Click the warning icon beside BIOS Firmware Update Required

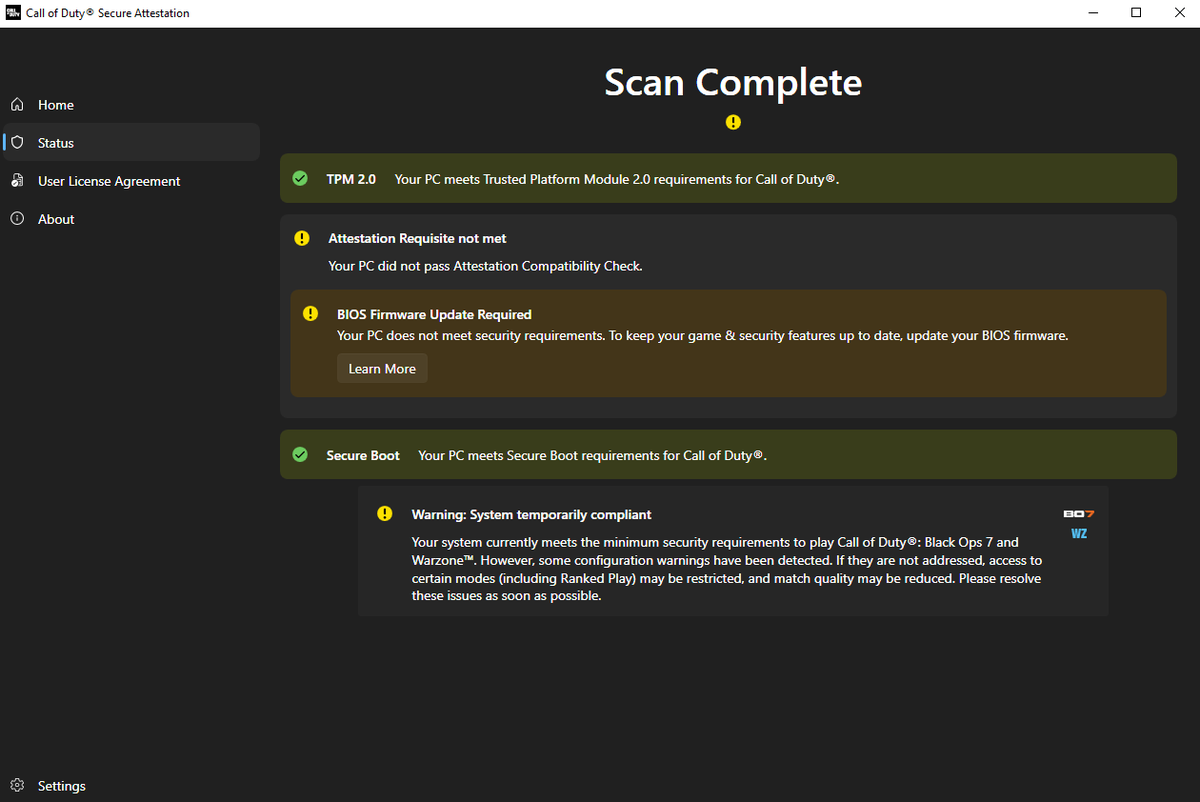[x=311, y=314]
